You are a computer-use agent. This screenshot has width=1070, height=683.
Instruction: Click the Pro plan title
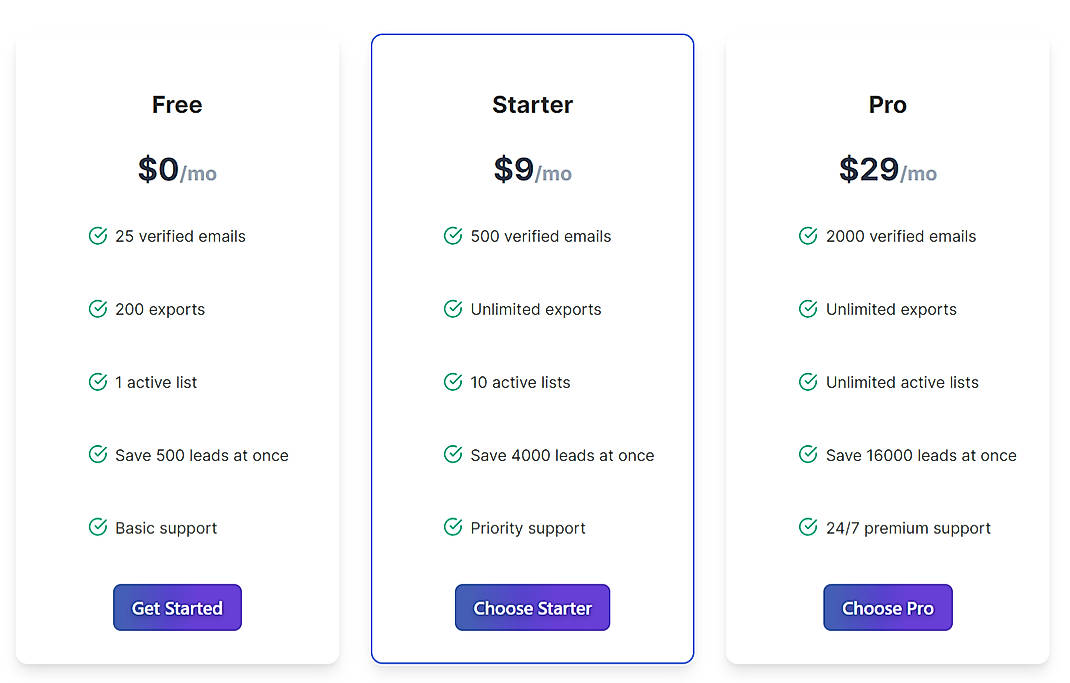click(x=887, y=104)
